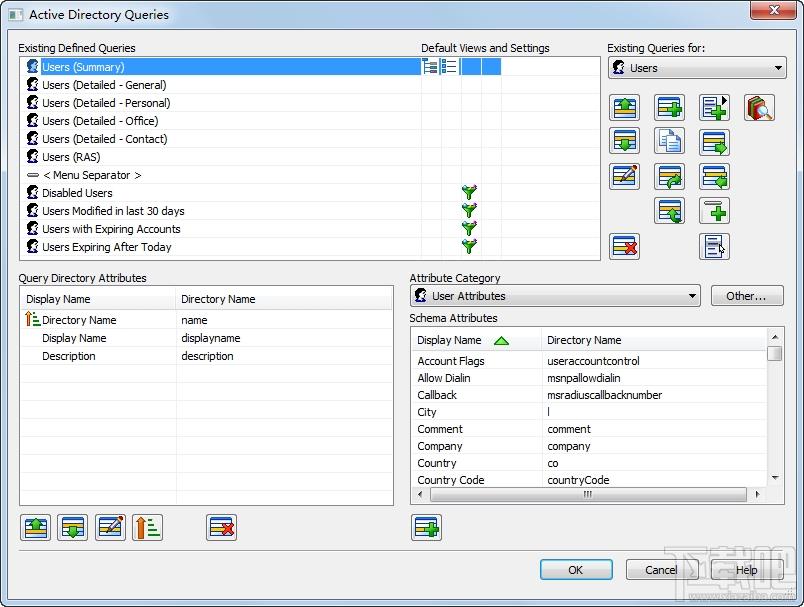This screenshot has width=804, height=607.
Task: Edit selected attribute with pencil icon below list
Action: pyautogui.click(x=110, y=528)
